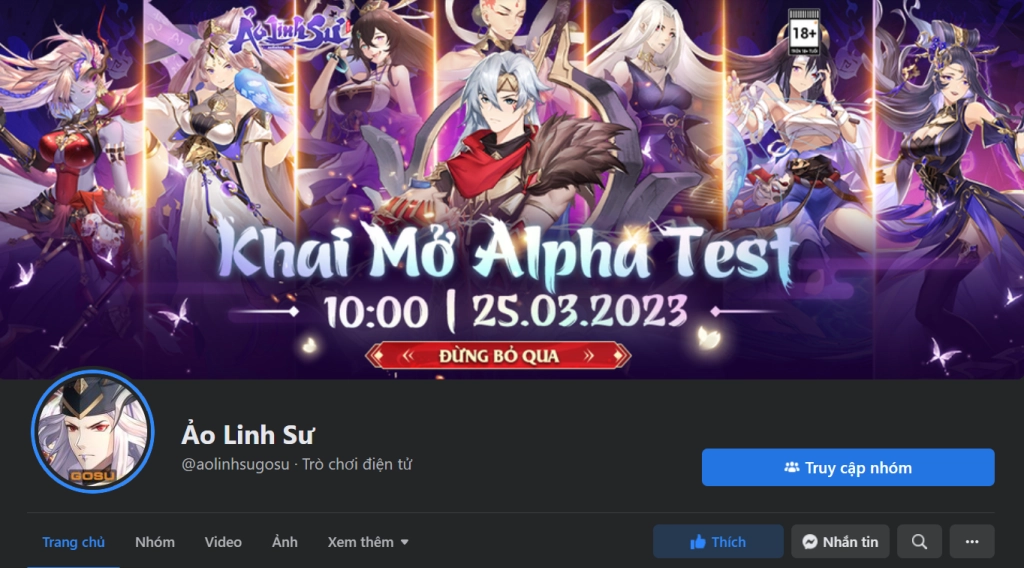Open the three-dots more options menu

972,542
